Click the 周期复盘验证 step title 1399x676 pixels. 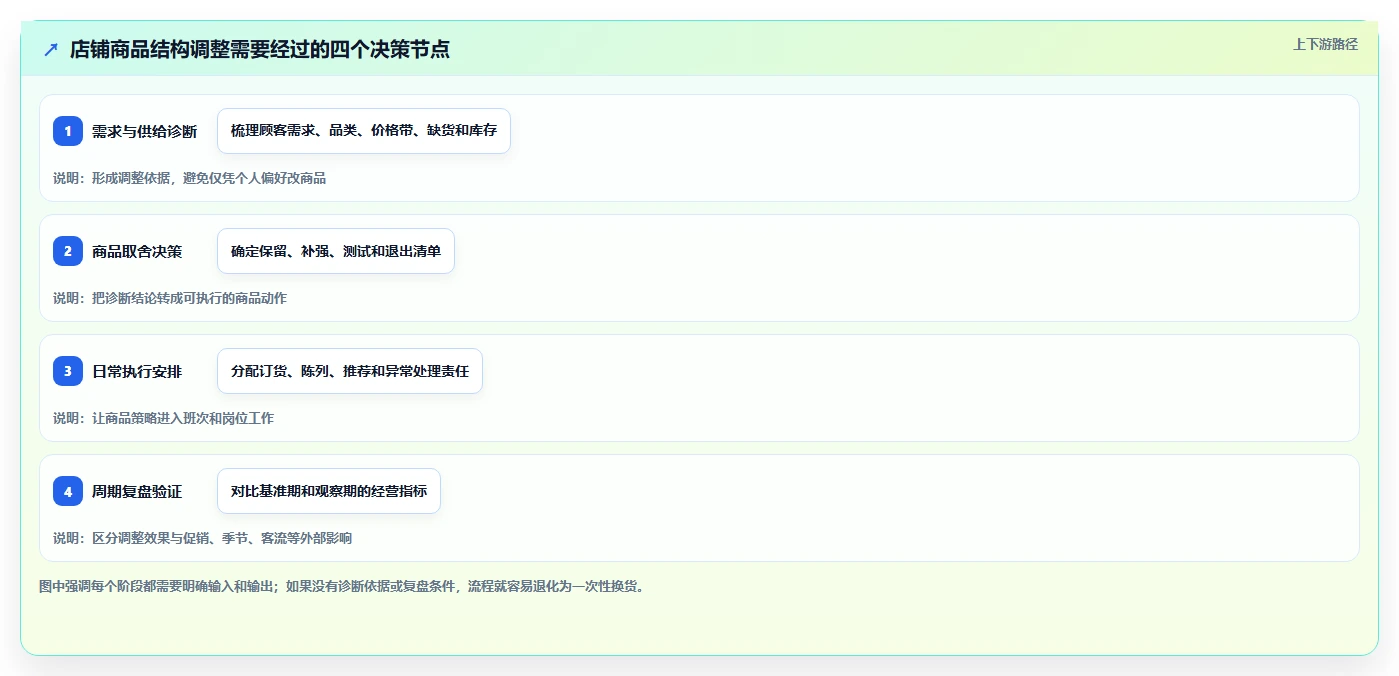click(137, 491)
